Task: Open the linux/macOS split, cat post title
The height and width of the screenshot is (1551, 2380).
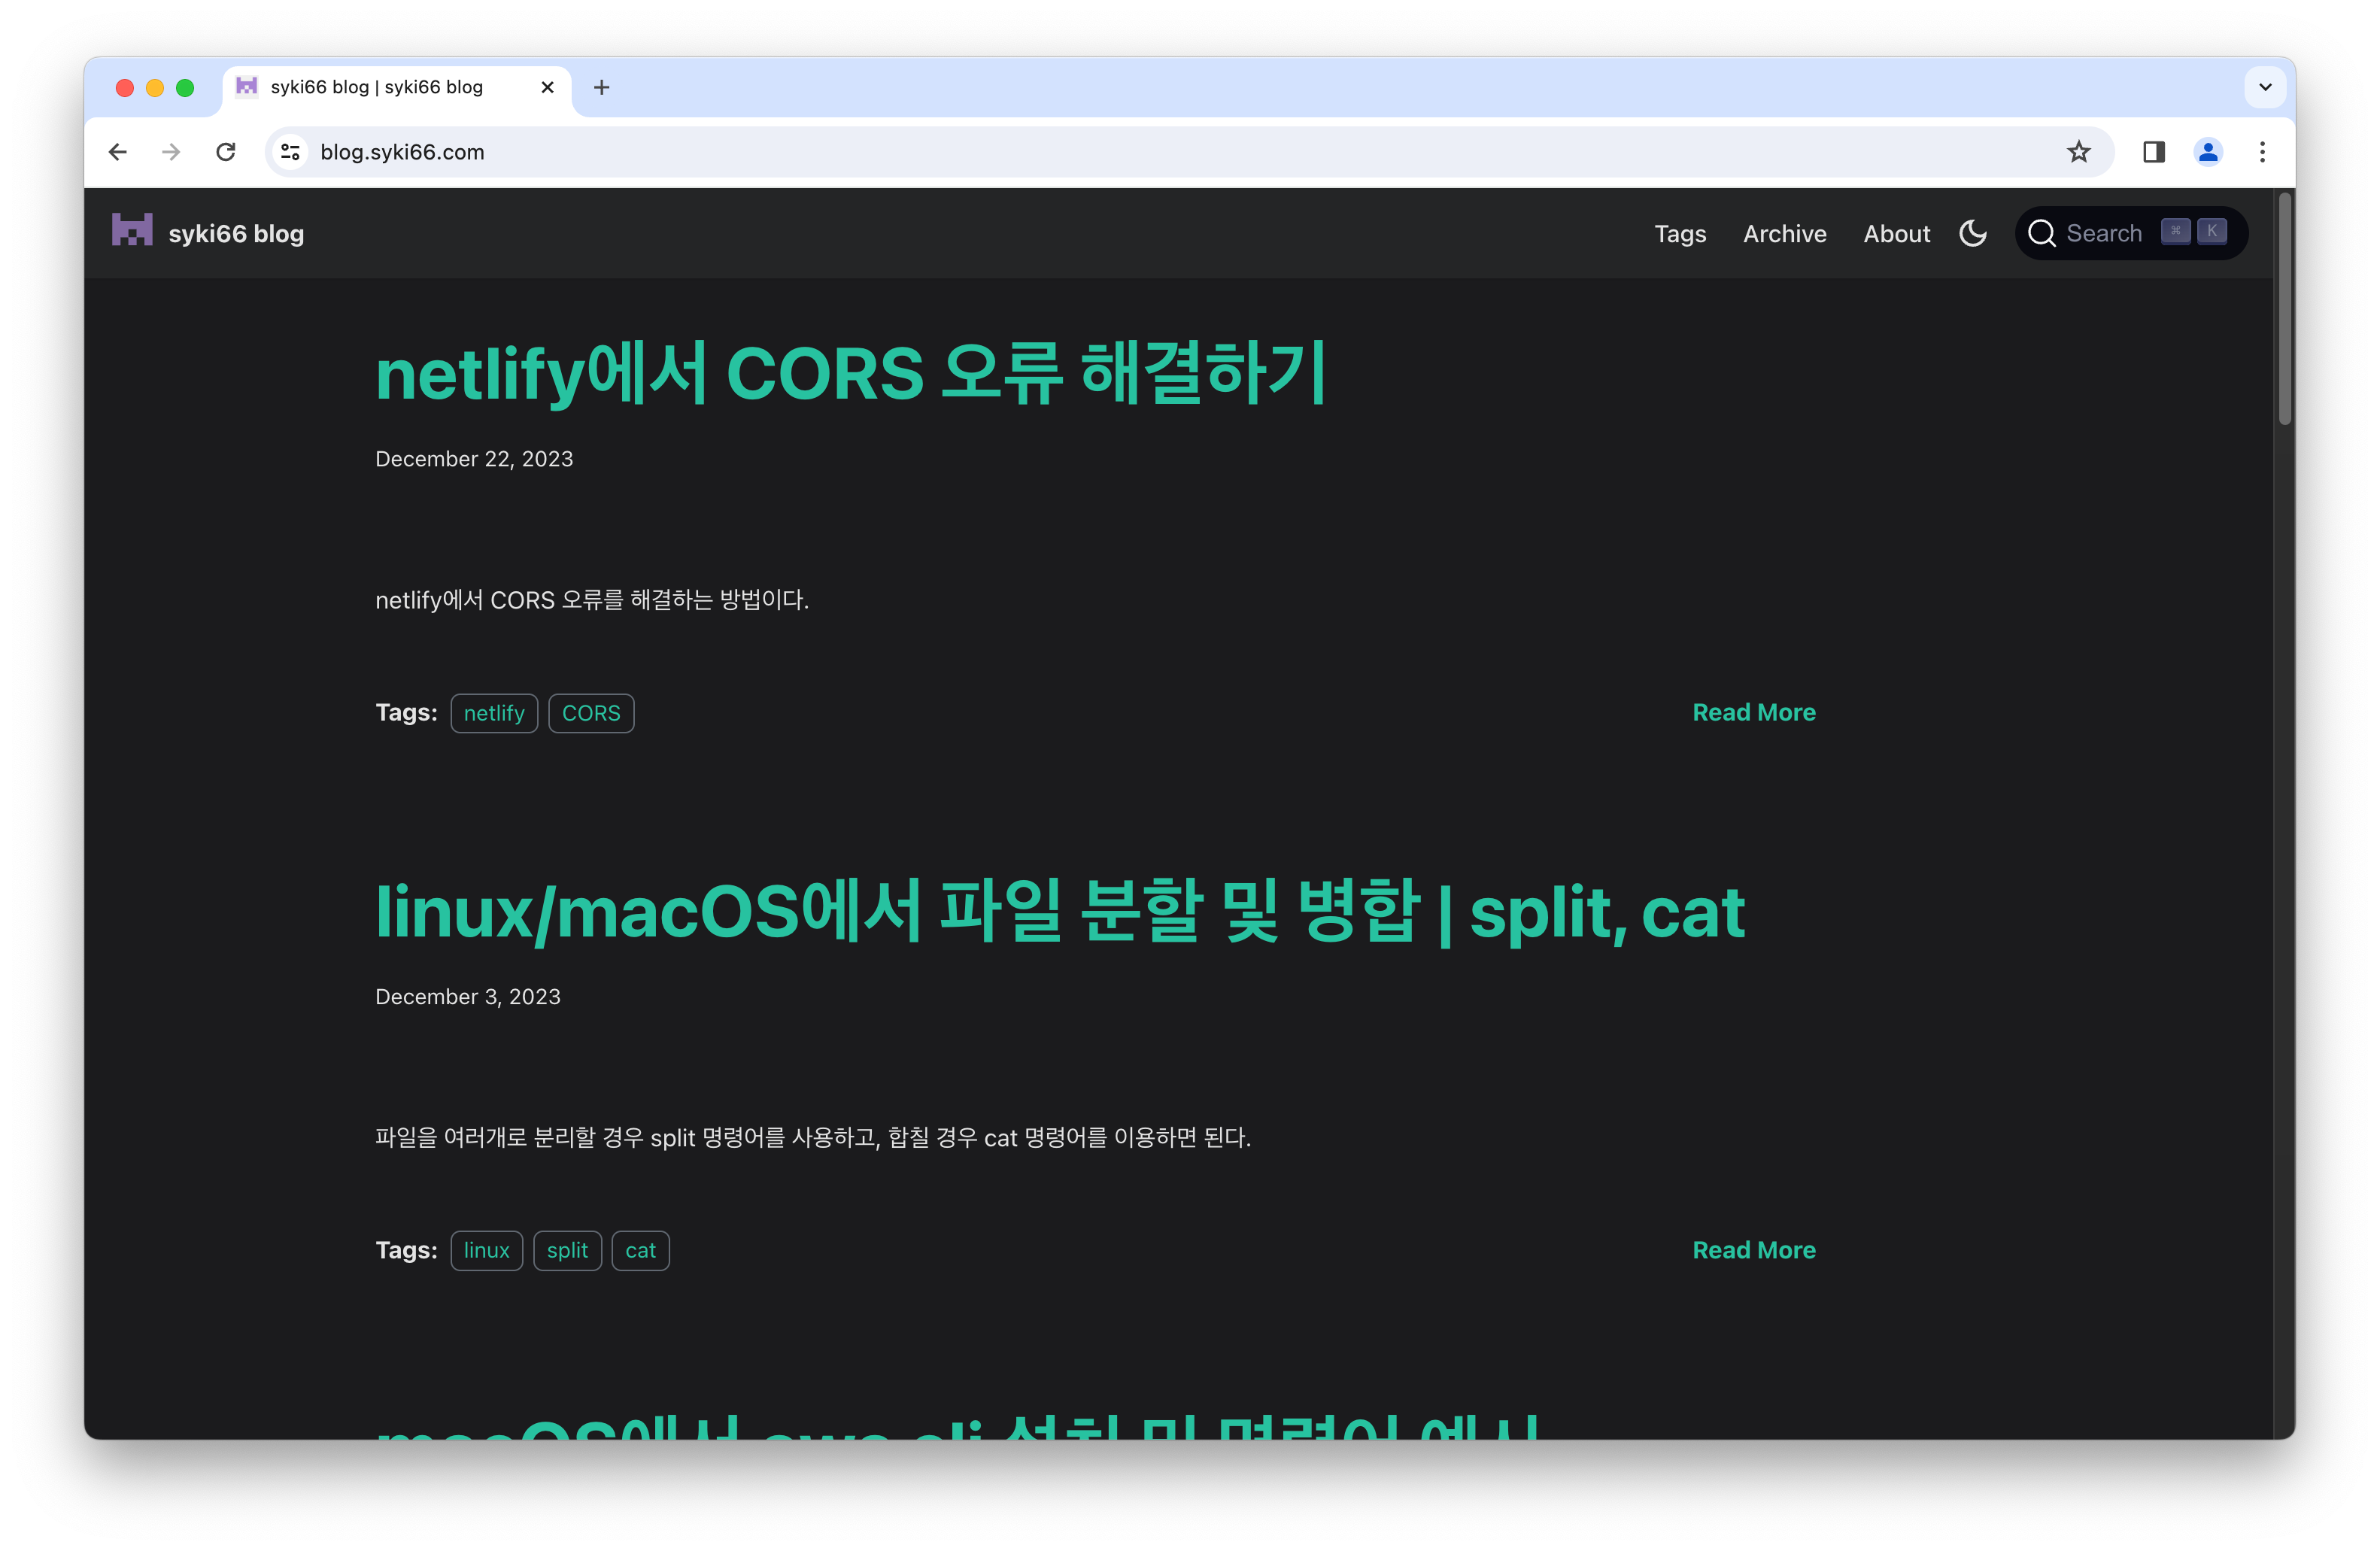Action: coord(1059,912)
